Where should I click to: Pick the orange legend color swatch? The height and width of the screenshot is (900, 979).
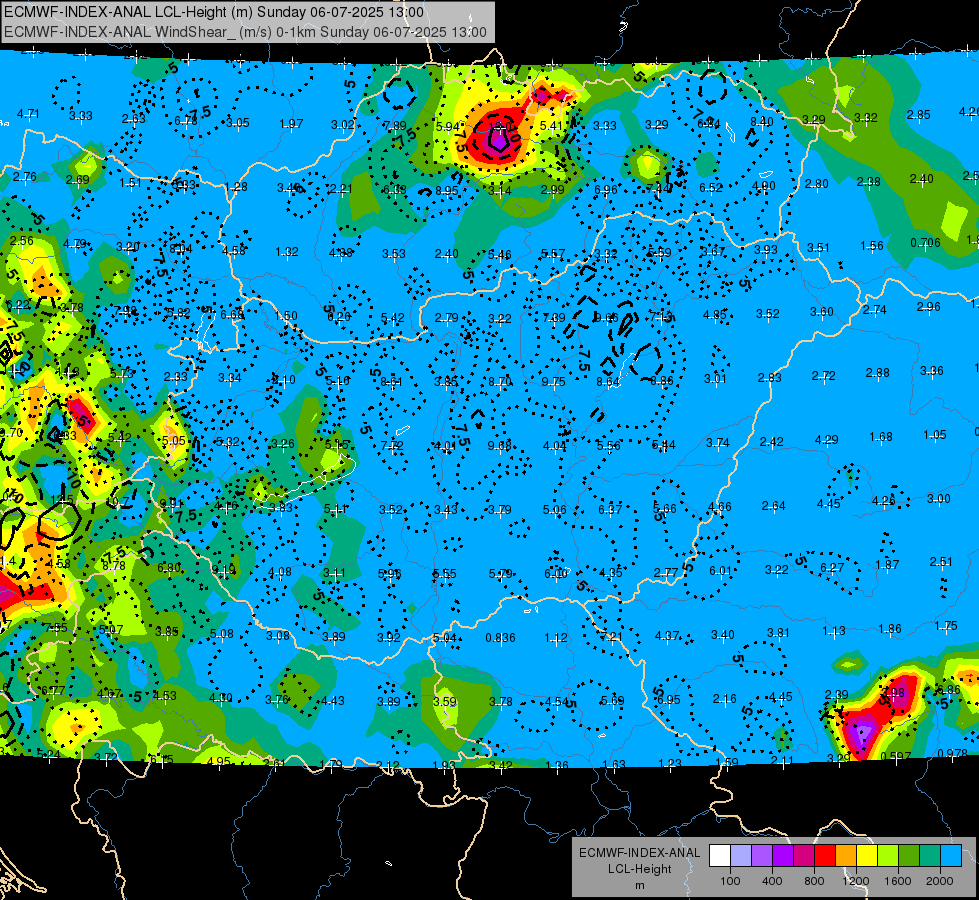(846, 855)
